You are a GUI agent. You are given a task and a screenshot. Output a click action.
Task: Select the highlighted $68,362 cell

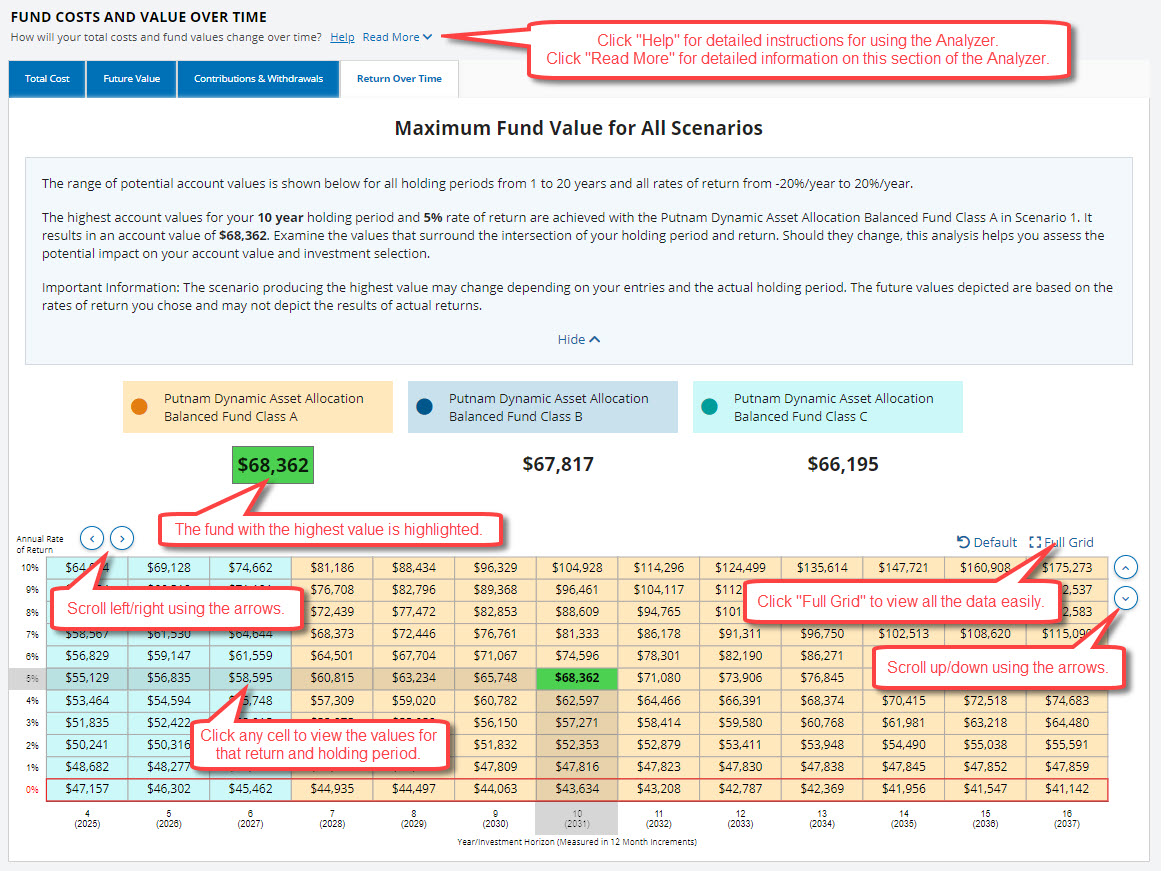pos(578,678)
